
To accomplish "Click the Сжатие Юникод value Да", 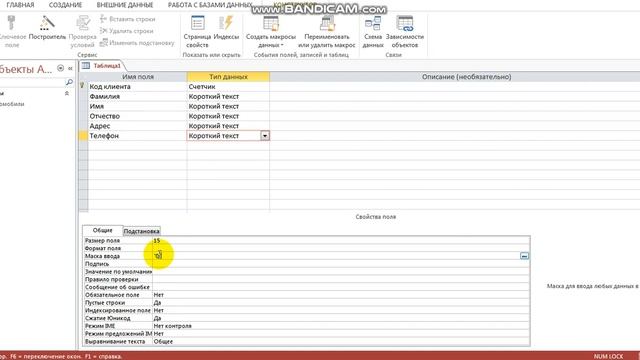I will (x=341, y=318).
